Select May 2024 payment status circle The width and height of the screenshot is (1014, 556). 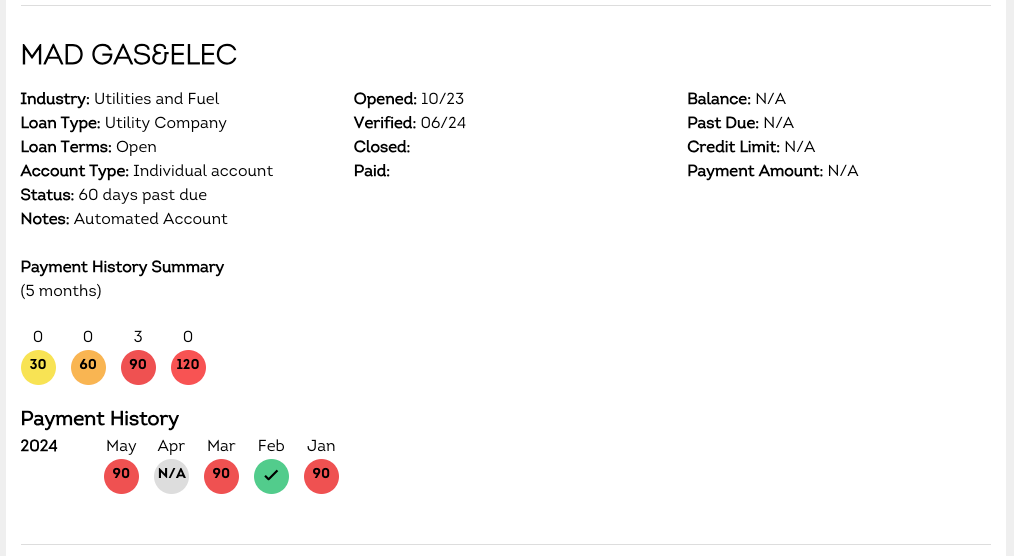click(122, 476)
